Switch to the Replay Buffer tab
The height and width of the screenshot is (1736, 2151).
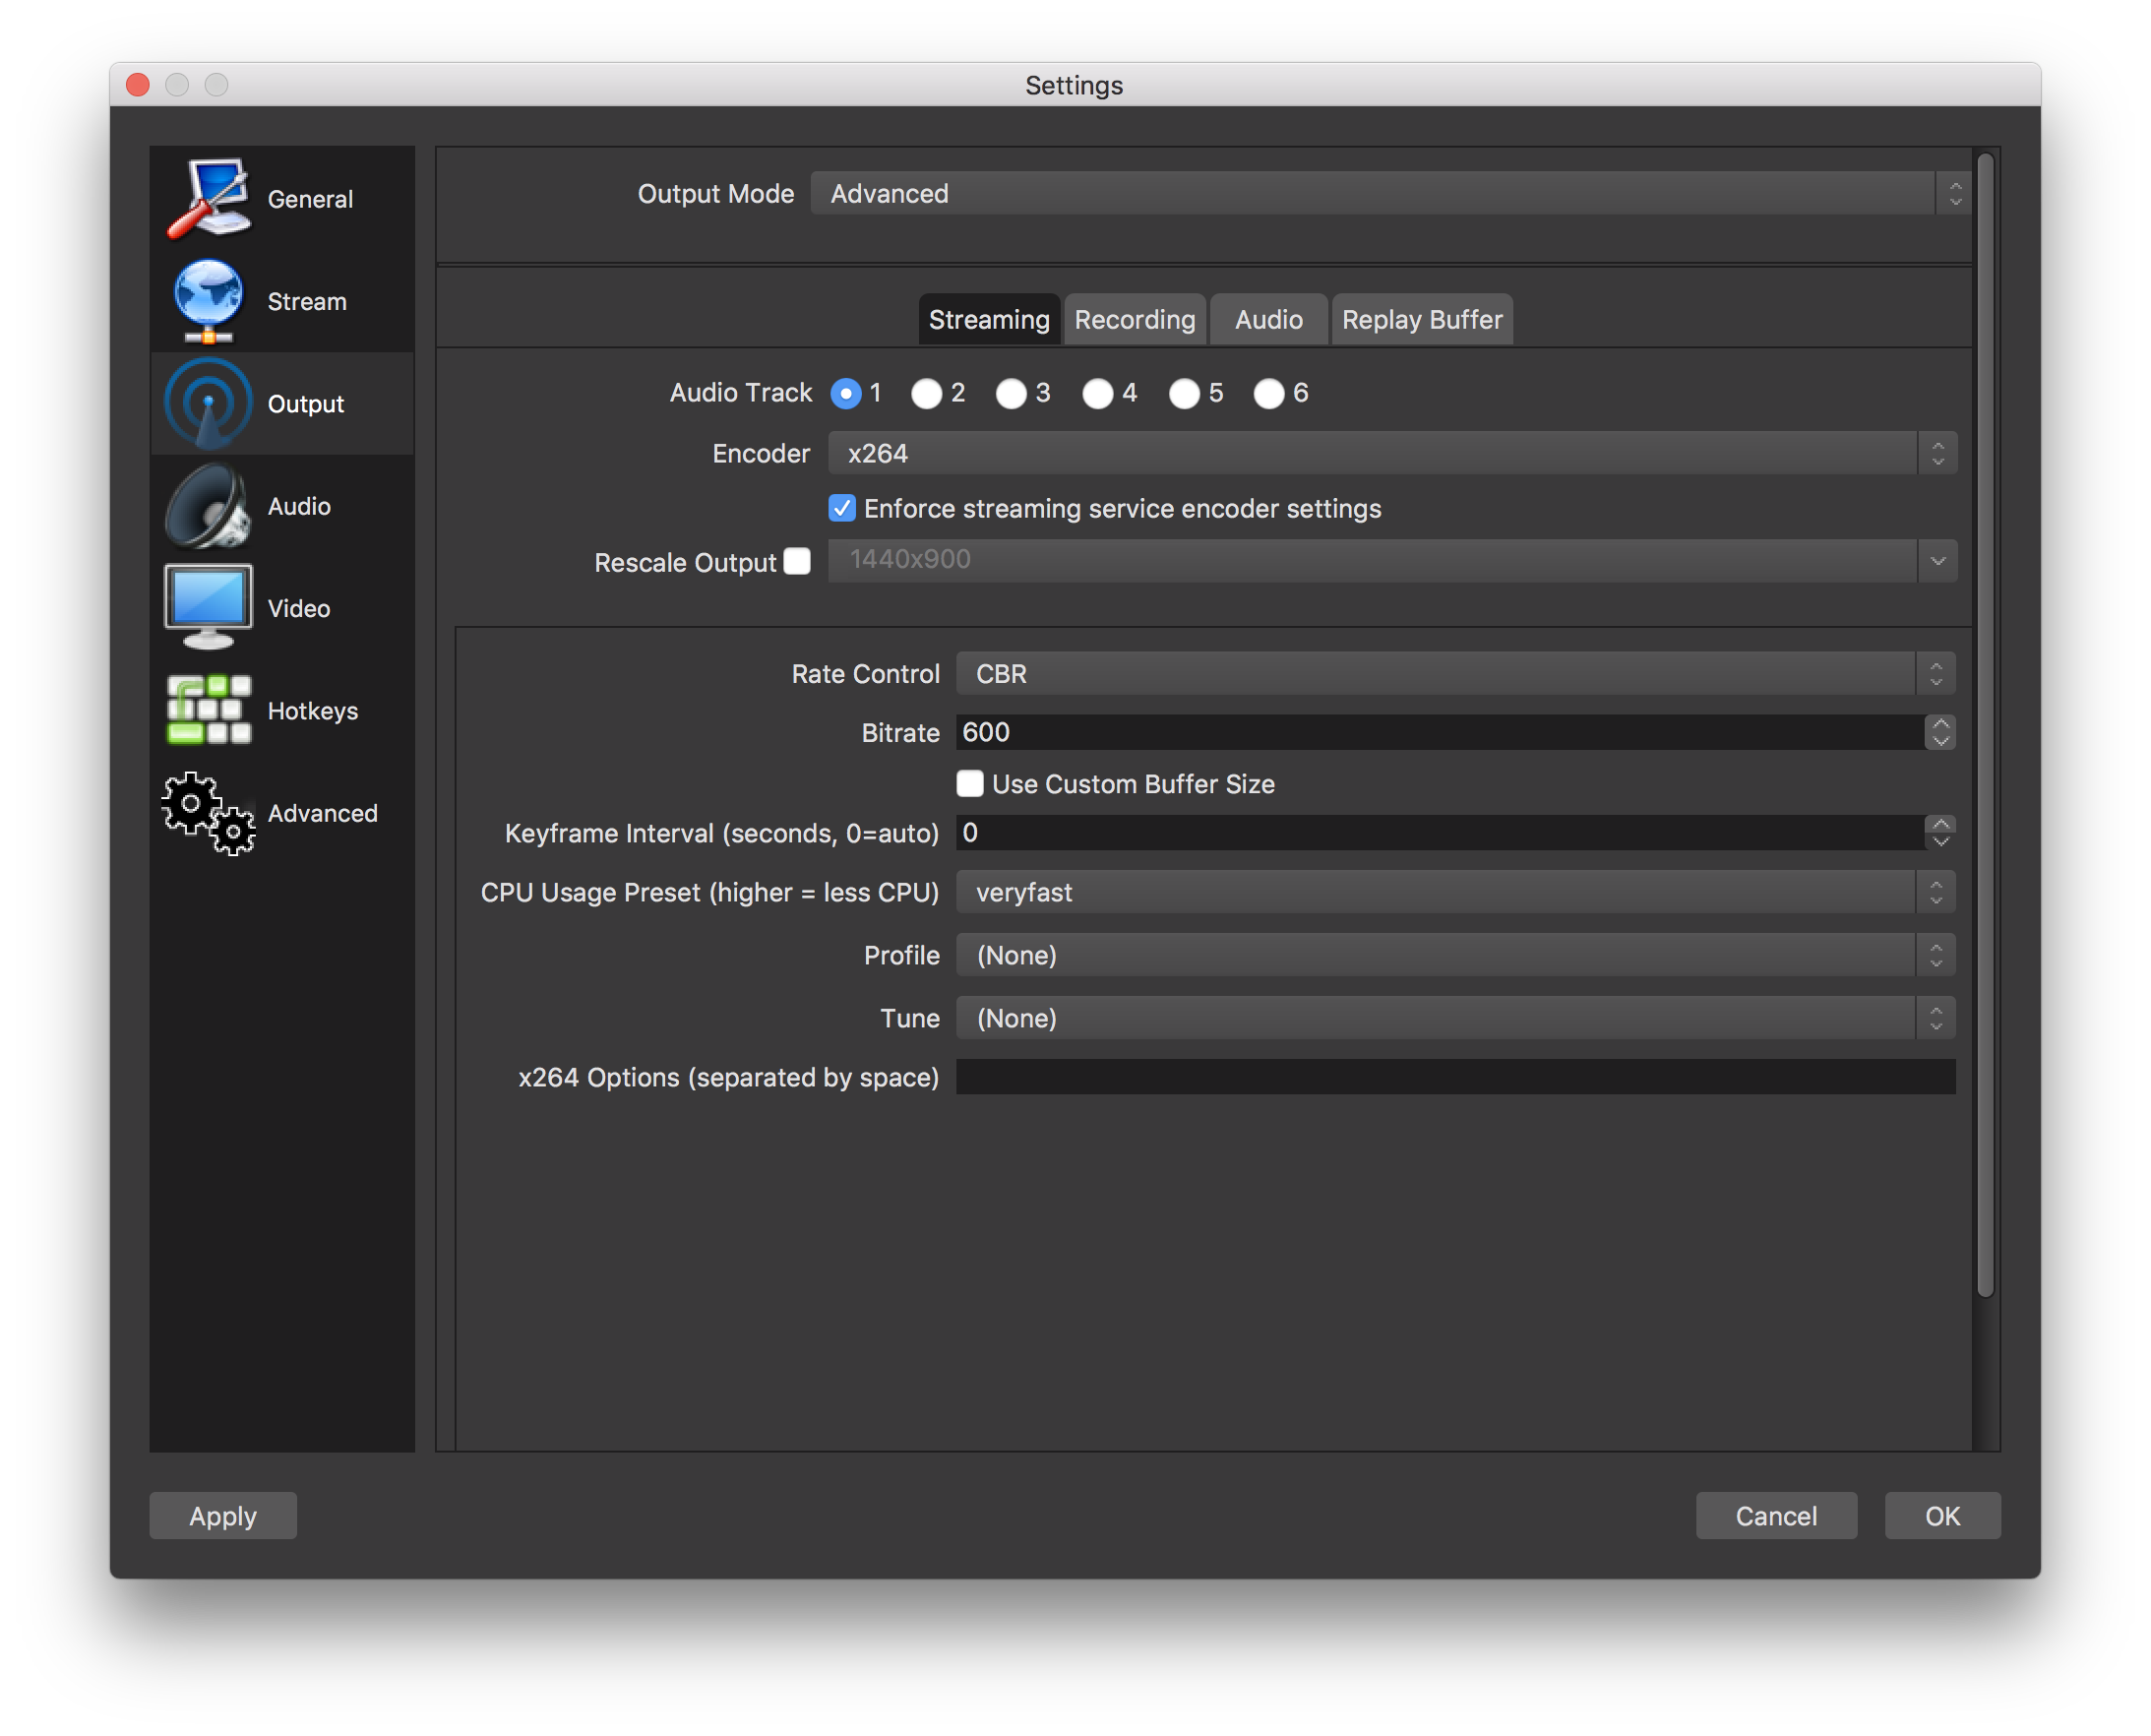click(x=1421, y=319)
